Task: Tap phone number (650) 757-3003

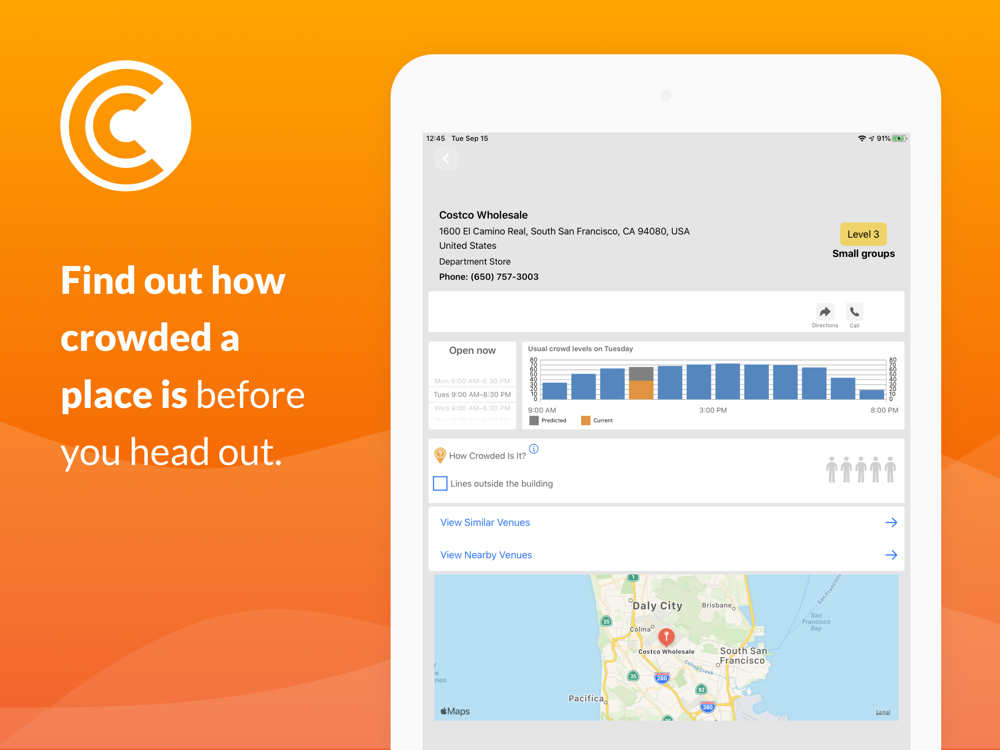Action: coord(504,277)
